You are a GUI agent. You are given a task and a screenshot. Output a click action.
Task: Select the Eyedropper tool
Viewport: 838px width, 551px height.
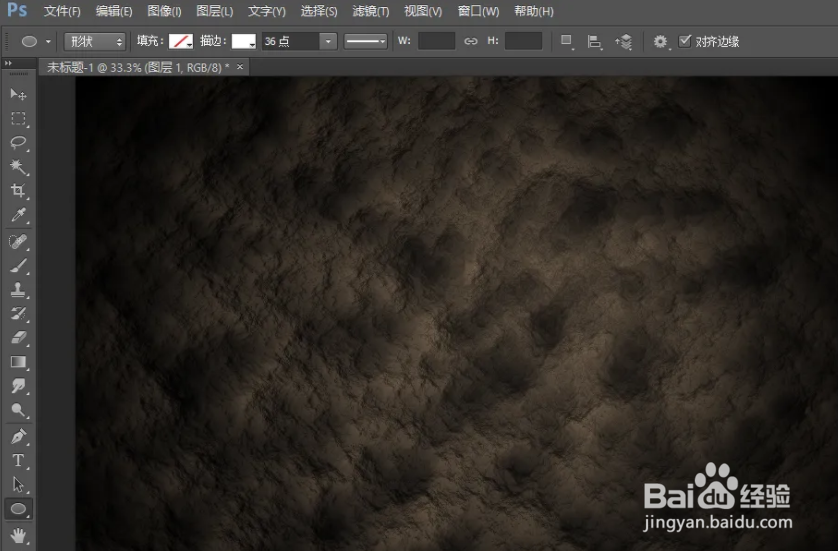(18, 215)
